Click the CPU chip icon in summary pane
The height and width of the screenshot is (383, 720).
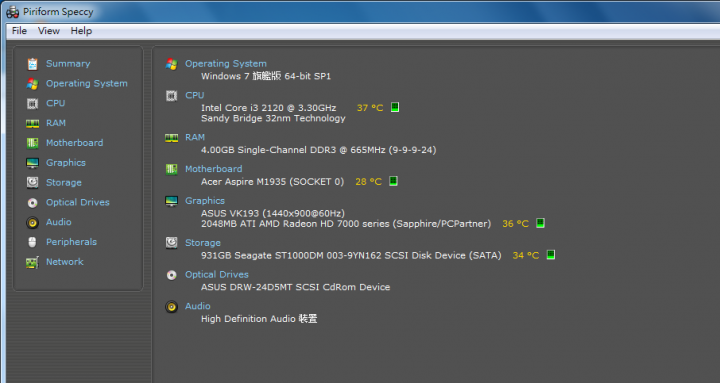(x=171, y=96)
